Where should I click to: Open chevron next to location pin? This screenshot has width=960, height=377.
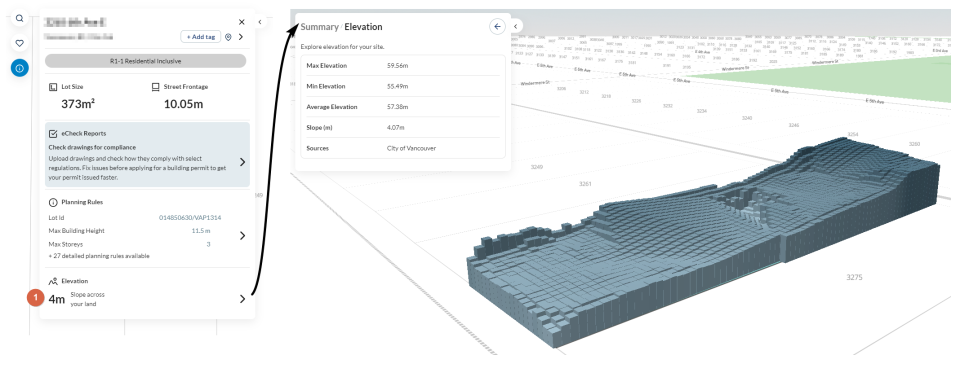(241, 37)
